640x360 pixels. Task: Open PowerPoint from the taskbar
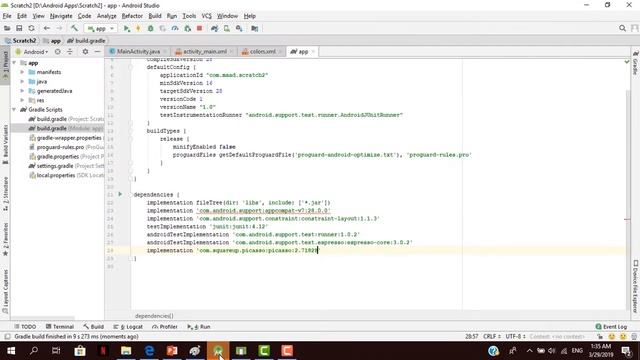[x=172, y=351]
